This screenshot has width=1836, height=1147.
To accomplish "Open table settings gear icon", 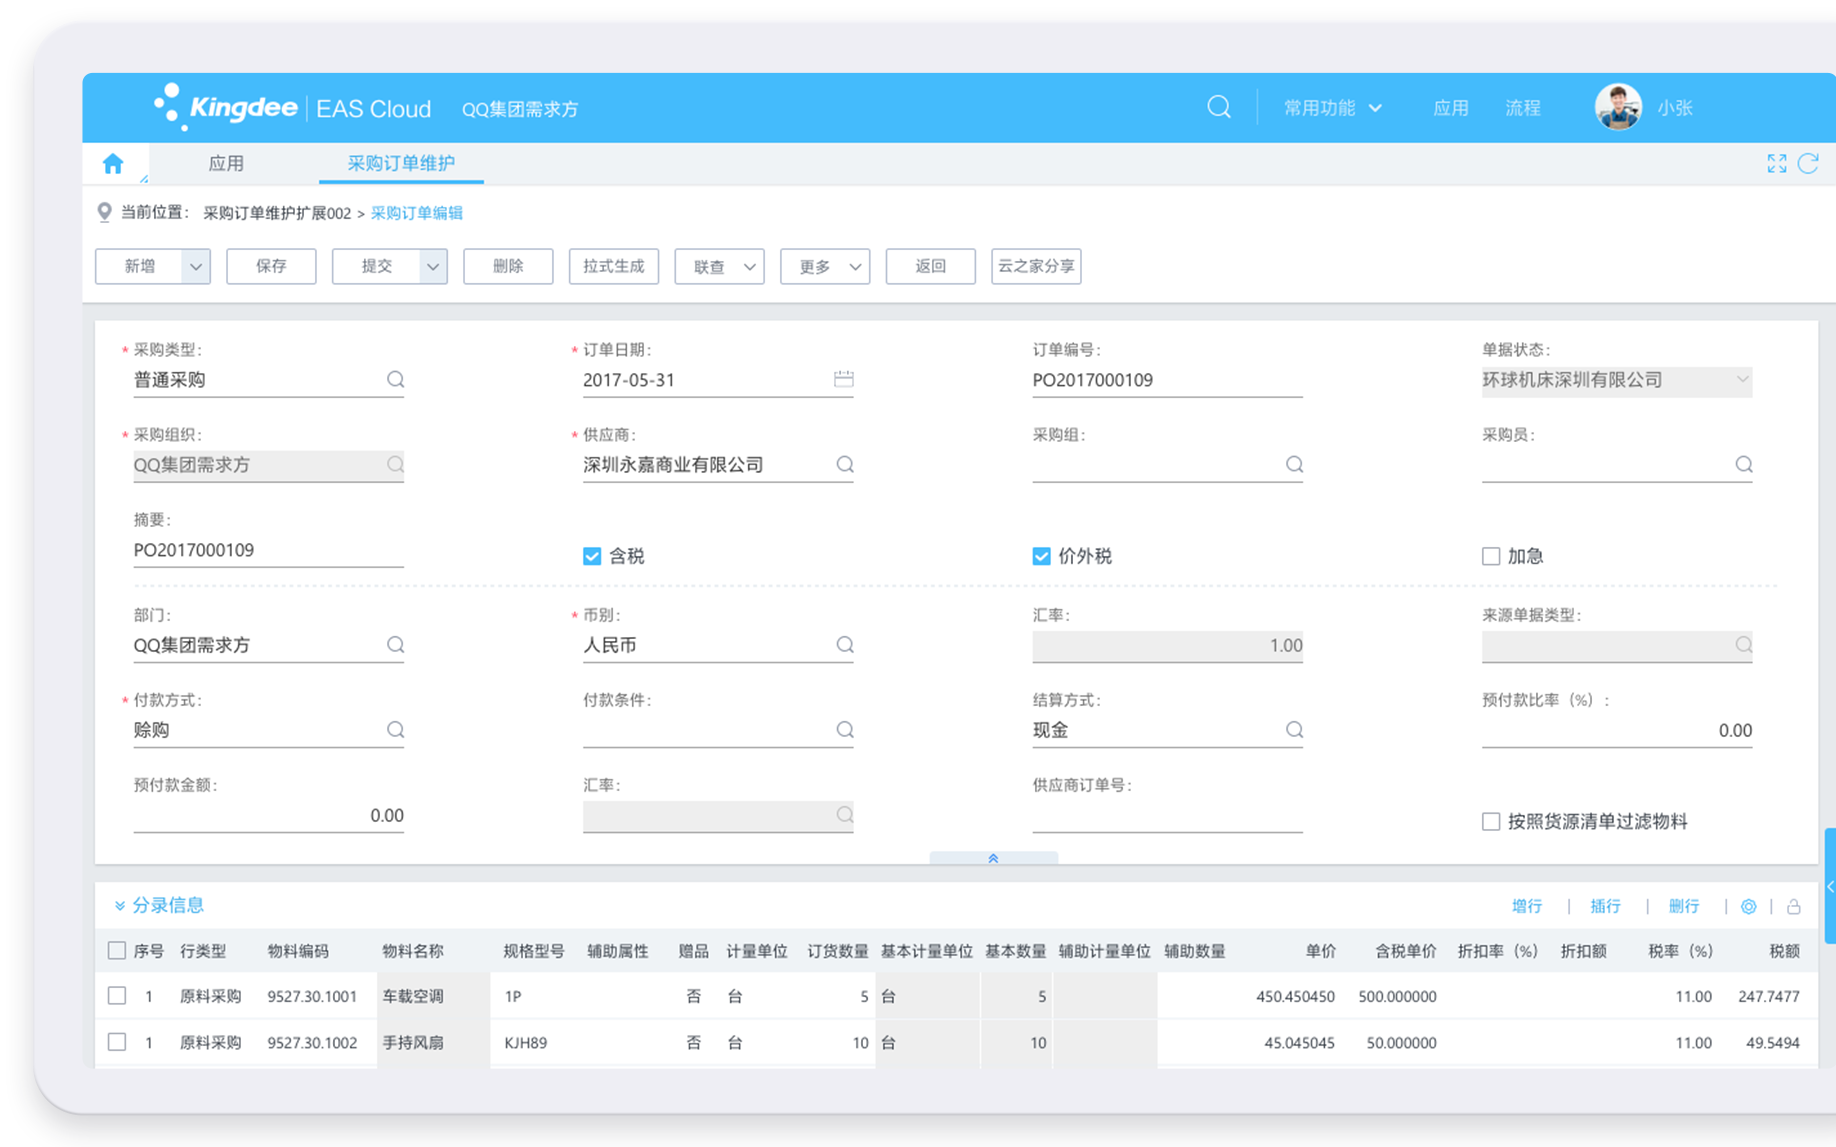I will pyautogui.click(x=1748, y=906).
